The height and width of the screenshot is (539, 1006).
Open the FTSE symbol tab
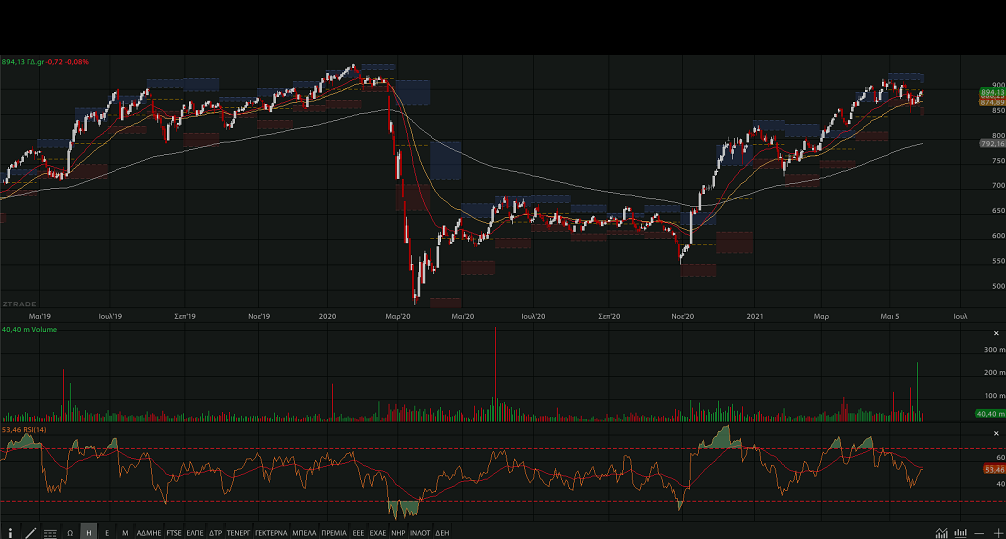(174, 533)
